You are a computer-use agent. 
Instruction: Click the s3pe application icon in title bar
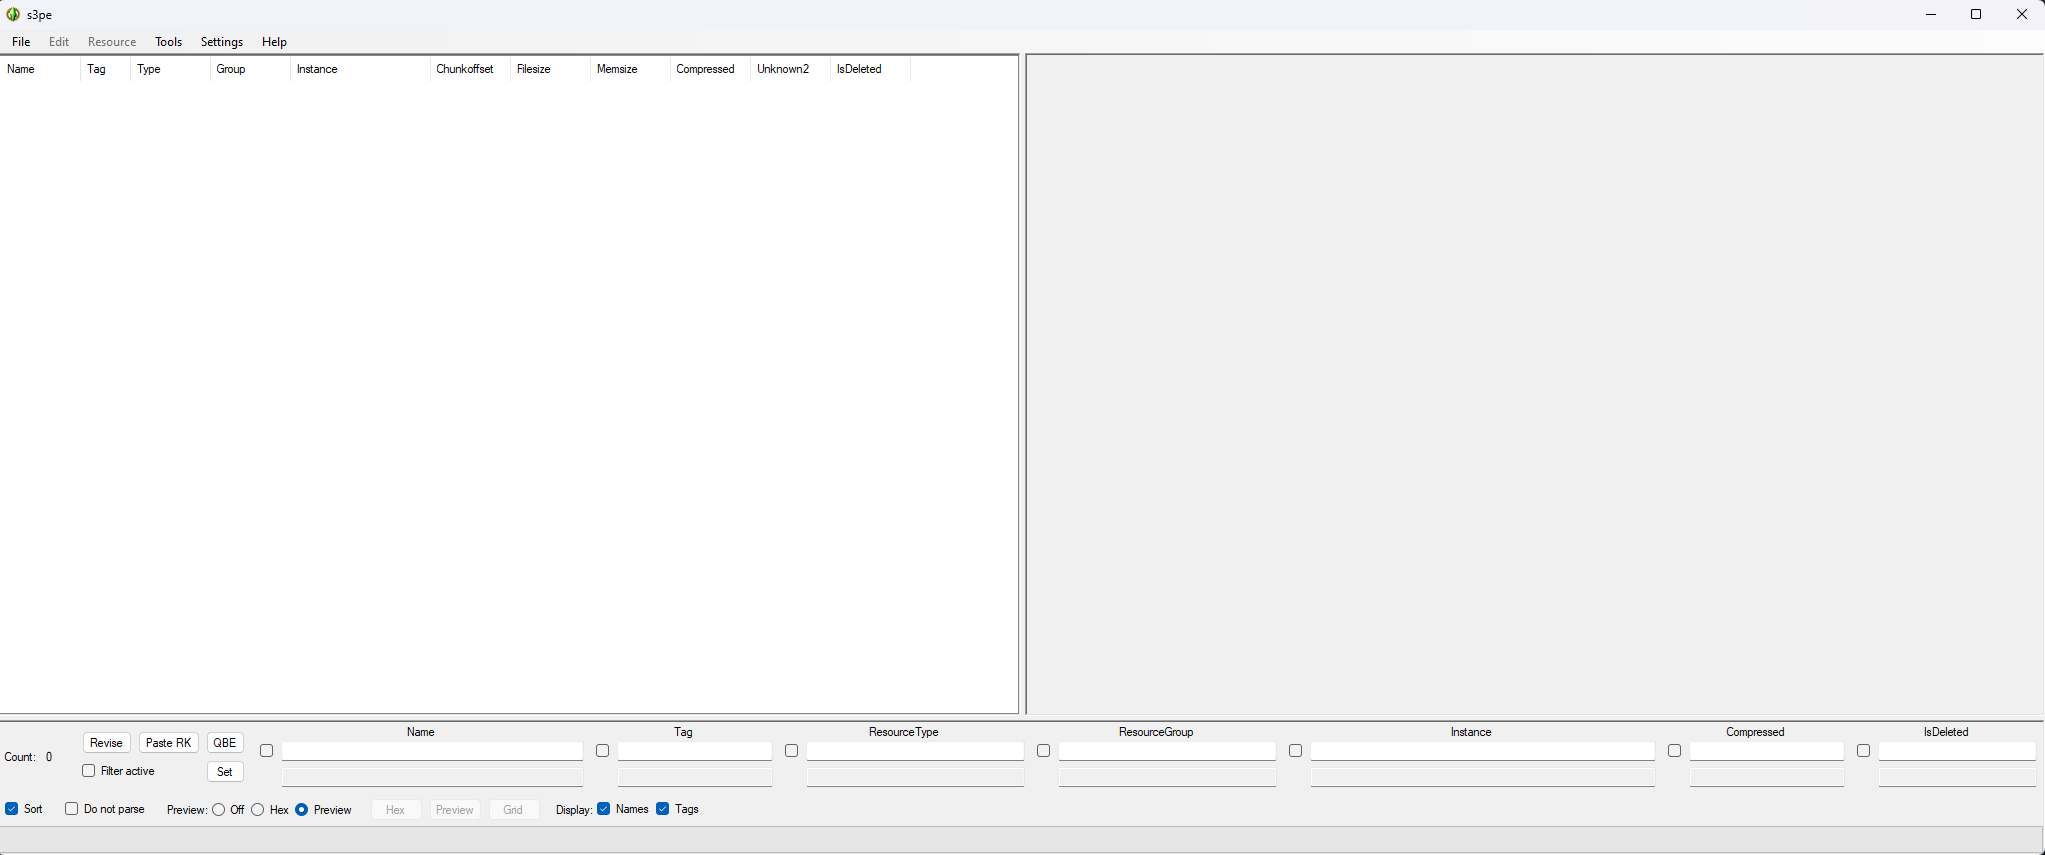[13, 14]
